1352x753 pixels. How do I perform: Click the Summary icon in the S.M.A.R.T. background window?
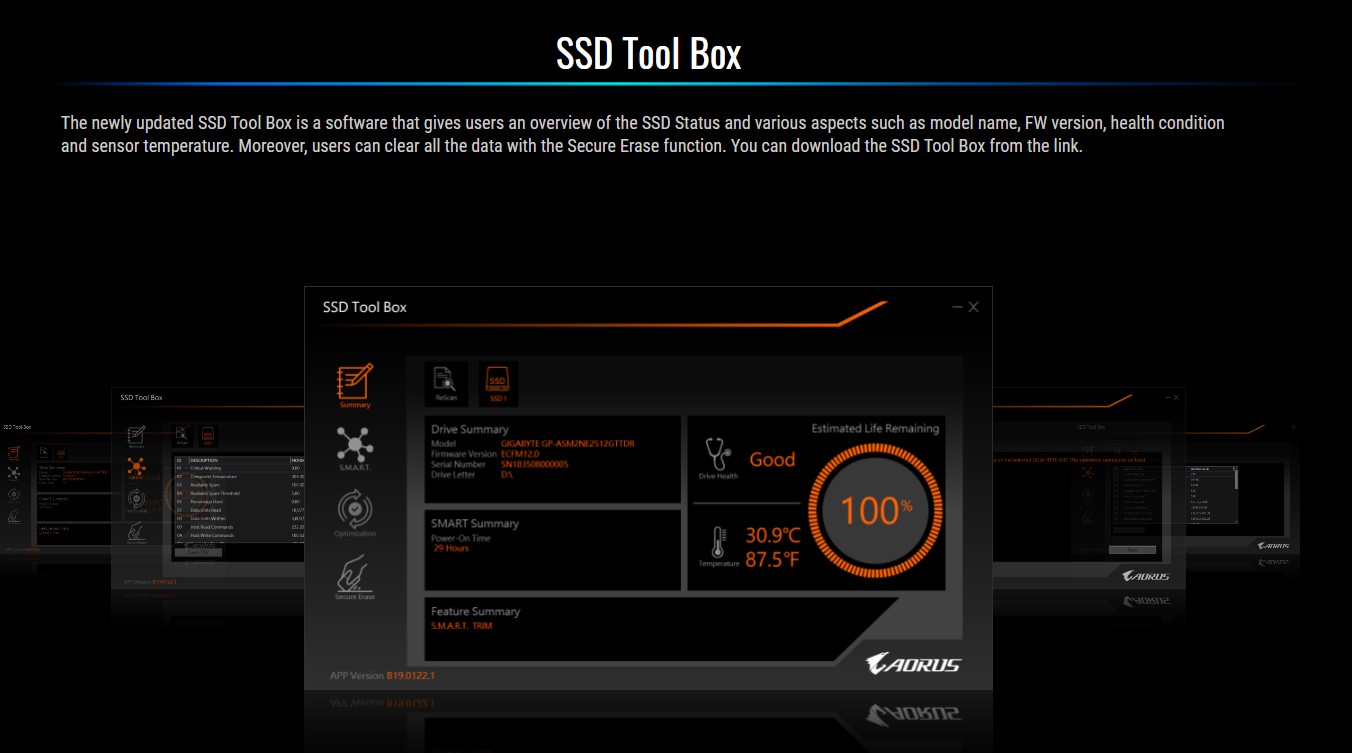click(x=136, y=436)
